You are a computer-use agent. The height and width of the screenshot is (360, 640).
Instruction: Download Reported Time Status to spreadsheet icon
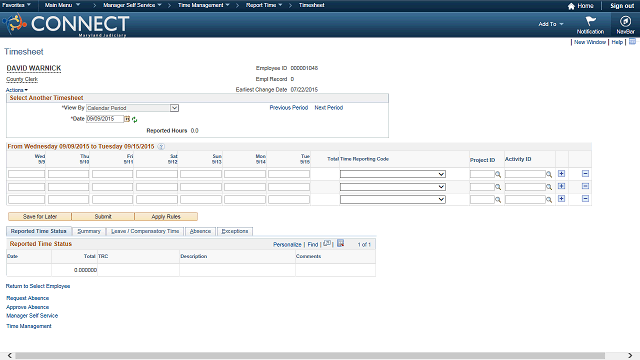(x=340, y=243)
